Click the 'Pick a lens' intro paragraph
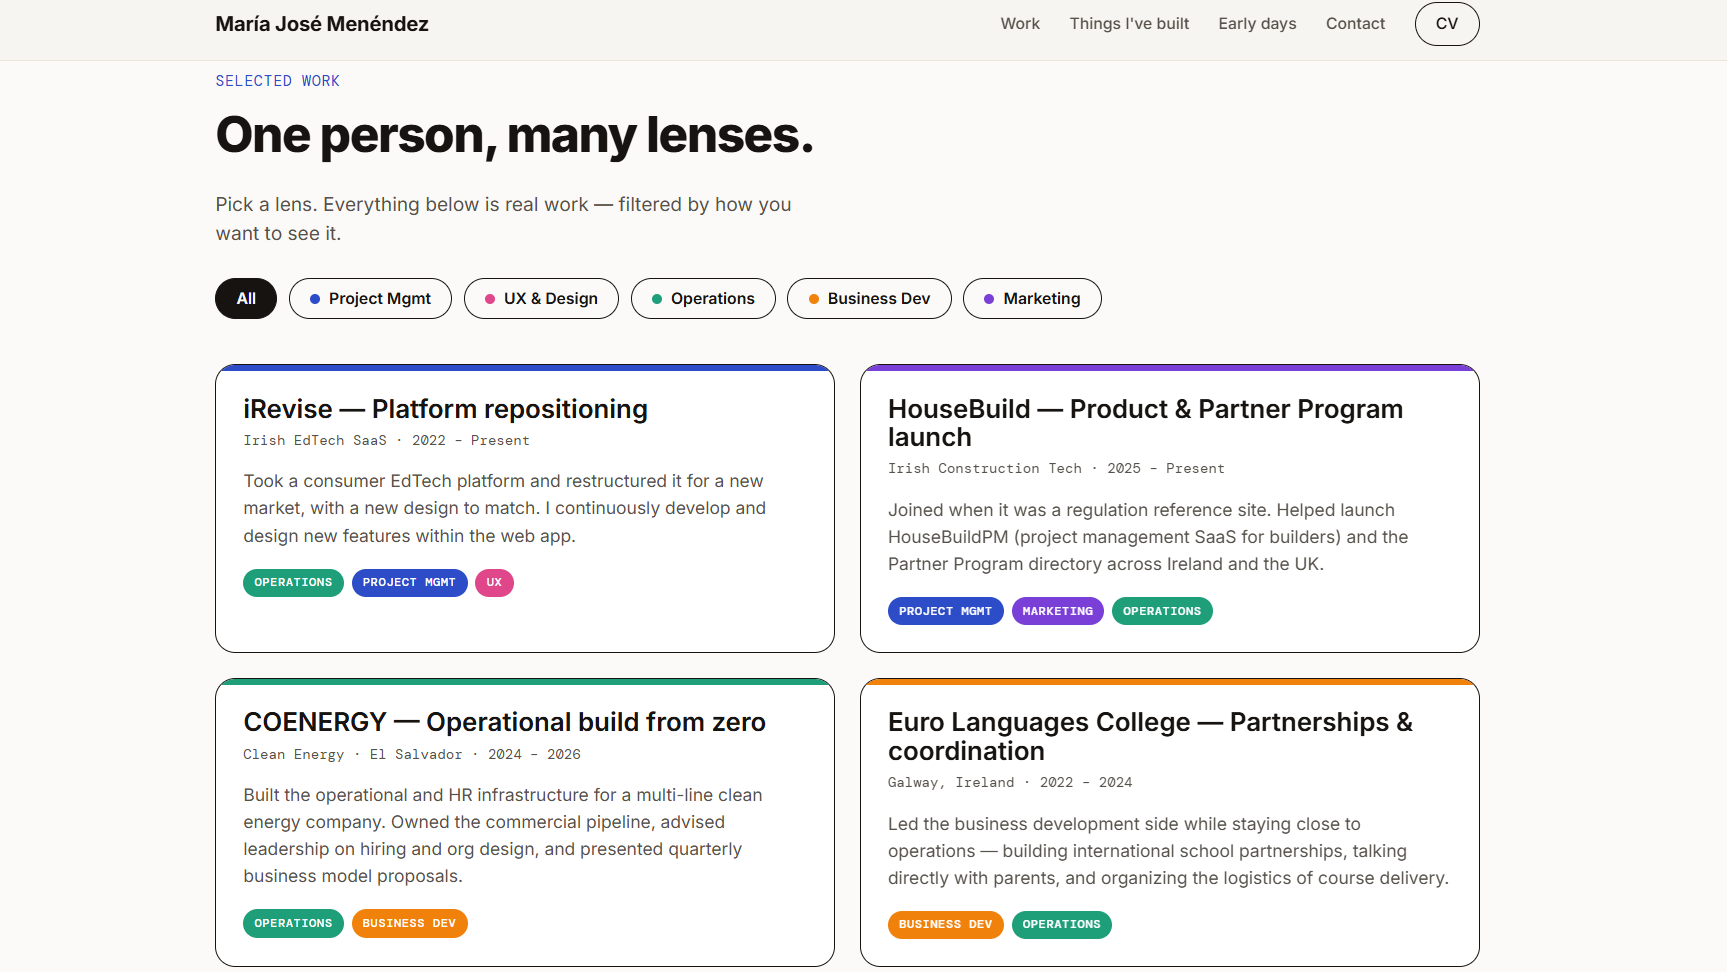 pos(503,219)
